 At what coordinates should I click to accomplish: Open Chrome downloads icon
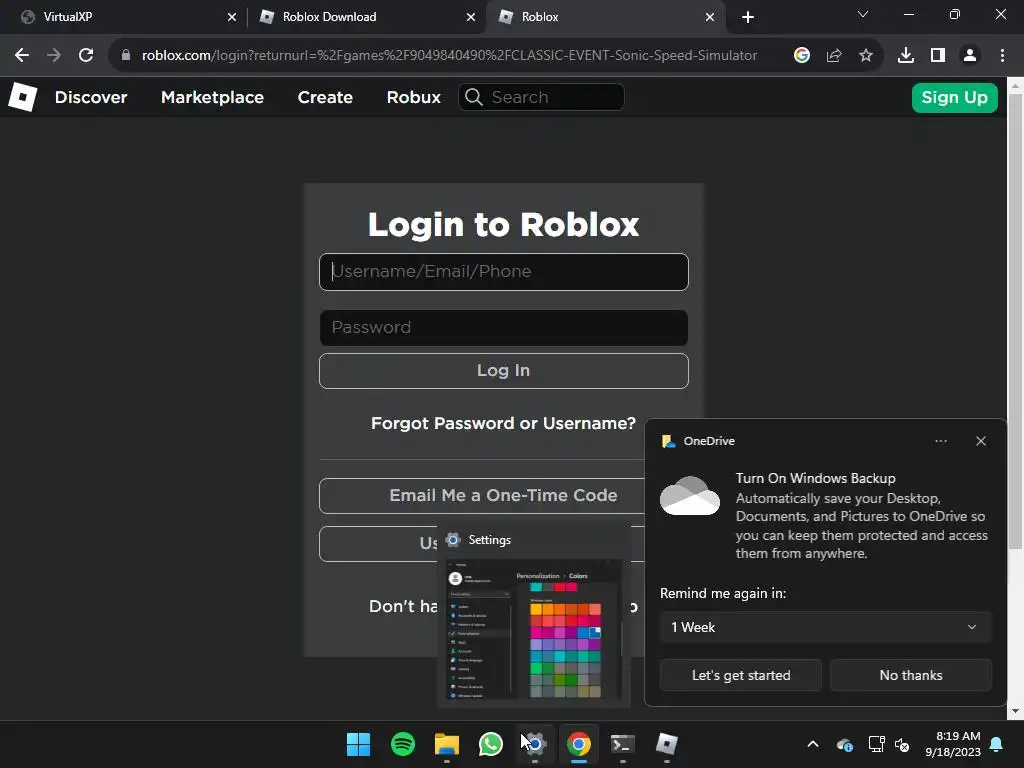[x=906, y=56]
